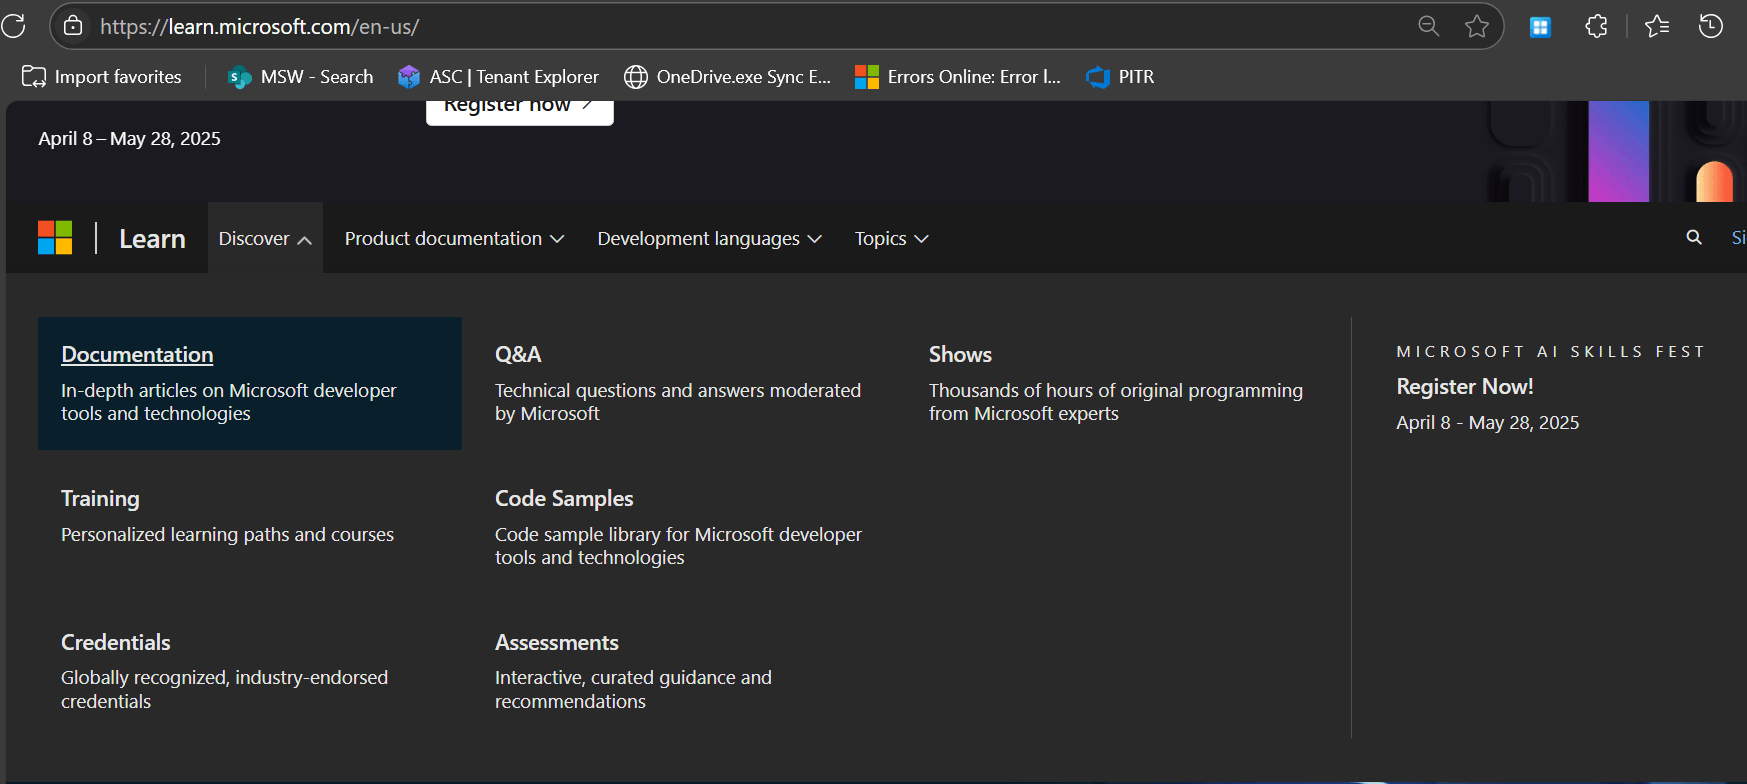
Task: Click the Learn site search icon
Action: click(x=1694, y=237)
